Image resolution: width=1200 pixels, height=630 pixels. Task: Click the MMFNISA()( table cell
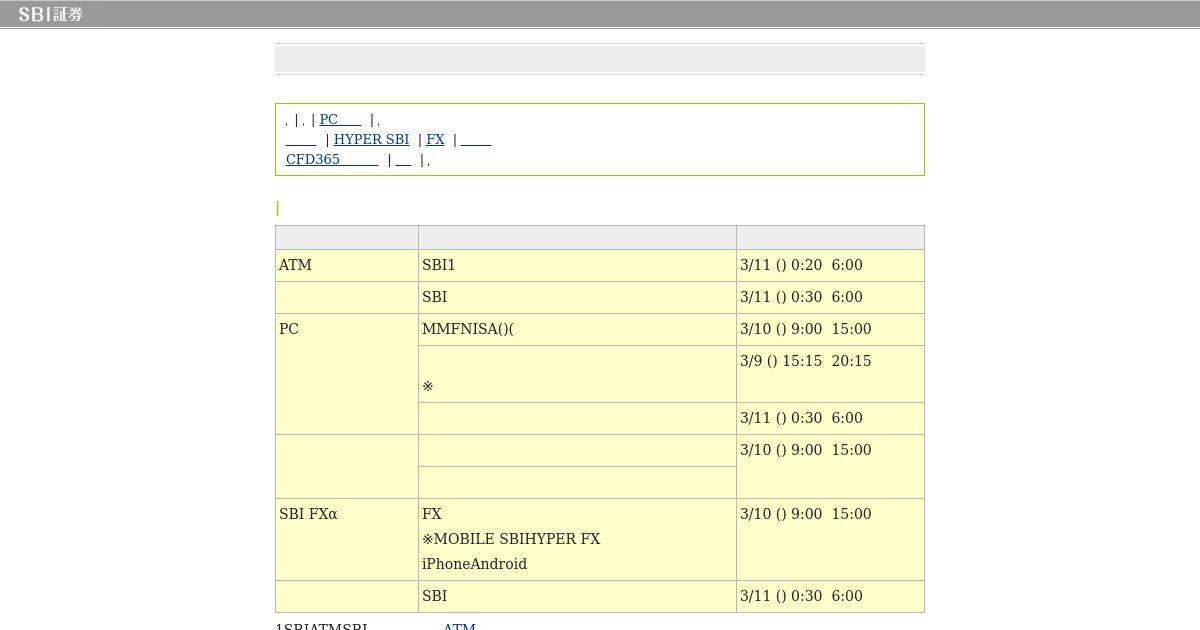pyautogui.click(x=577, y=329)
